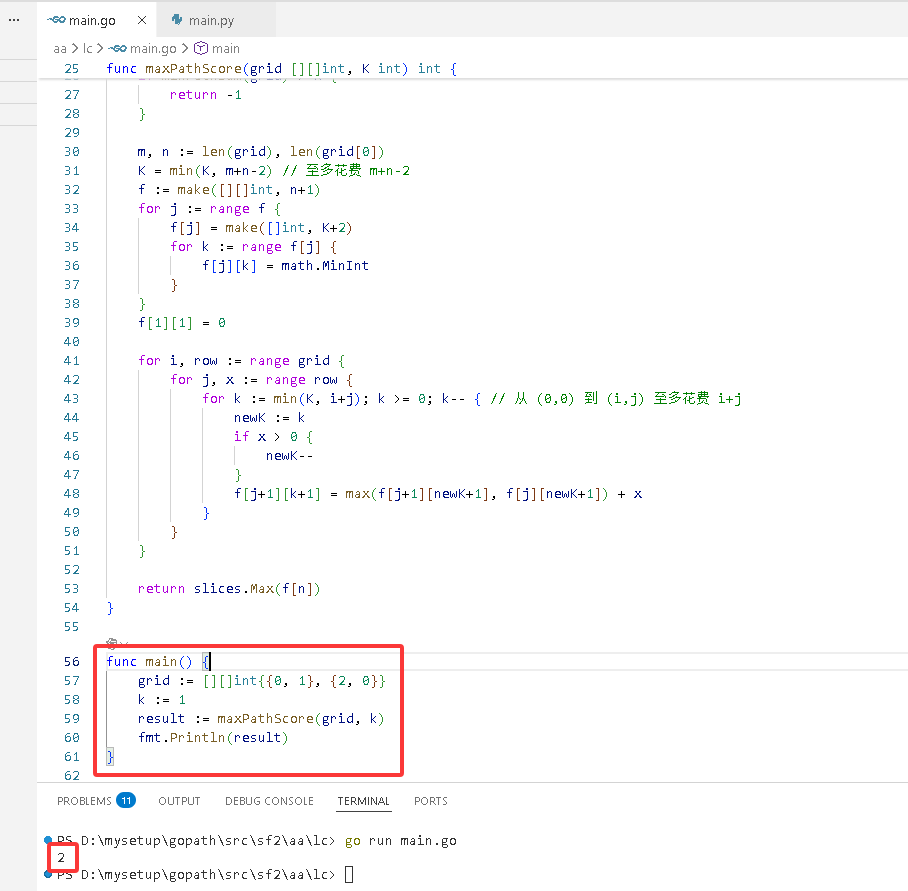Viewport: 908px width, 891px height.
Task: Click the Python icon on main.py tab
Action: coord(177,20)
